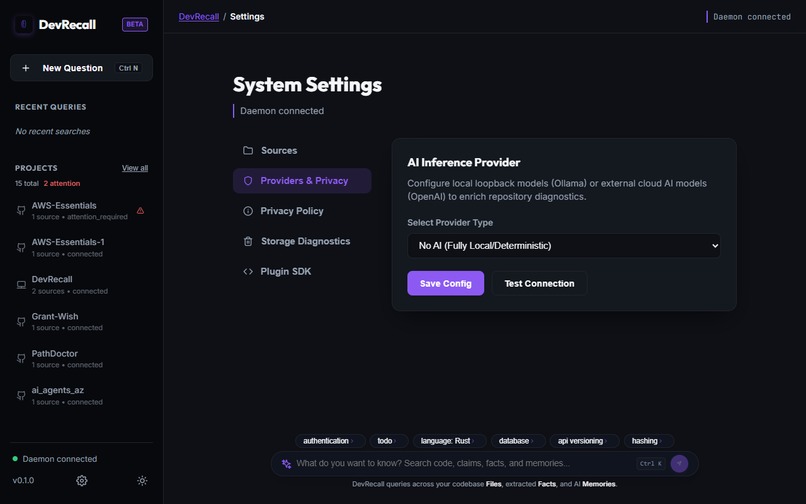Screen dimensions: 806x504
Task: Open the AWS-Essentials project
Action: (x=81, y=210)
